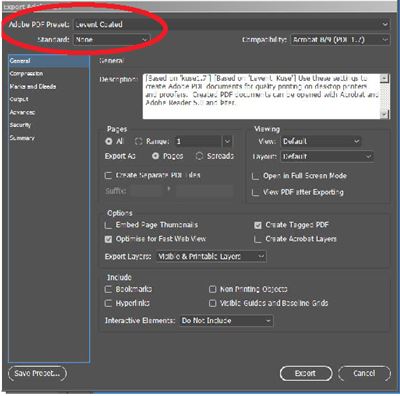Enable Open in Full Screen Mode
The image size is (400, 396).
(x=255, y=176)
